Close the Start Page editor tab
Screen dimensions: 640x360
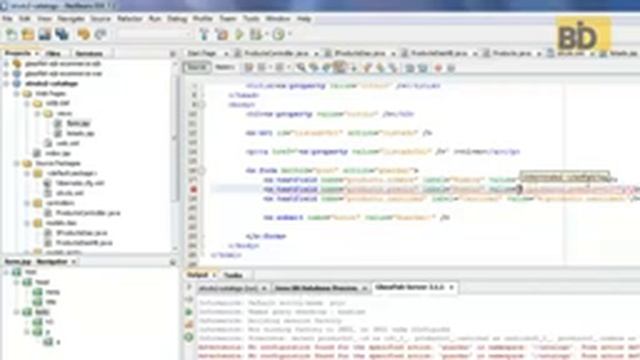pyautogui.click(x=226, y=54)
